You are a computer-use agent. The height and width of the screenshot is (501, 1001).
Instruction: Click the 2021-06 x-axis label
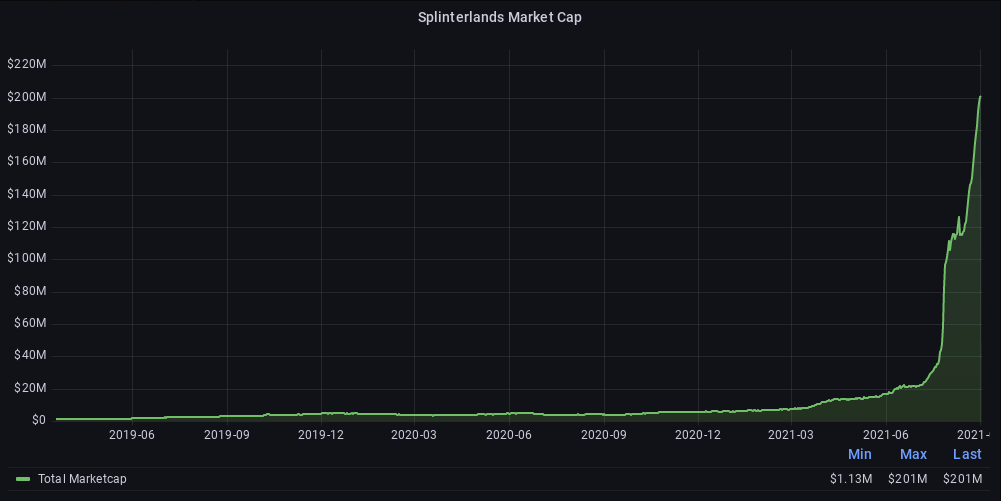pyautogui.click(x=886, y=435)
